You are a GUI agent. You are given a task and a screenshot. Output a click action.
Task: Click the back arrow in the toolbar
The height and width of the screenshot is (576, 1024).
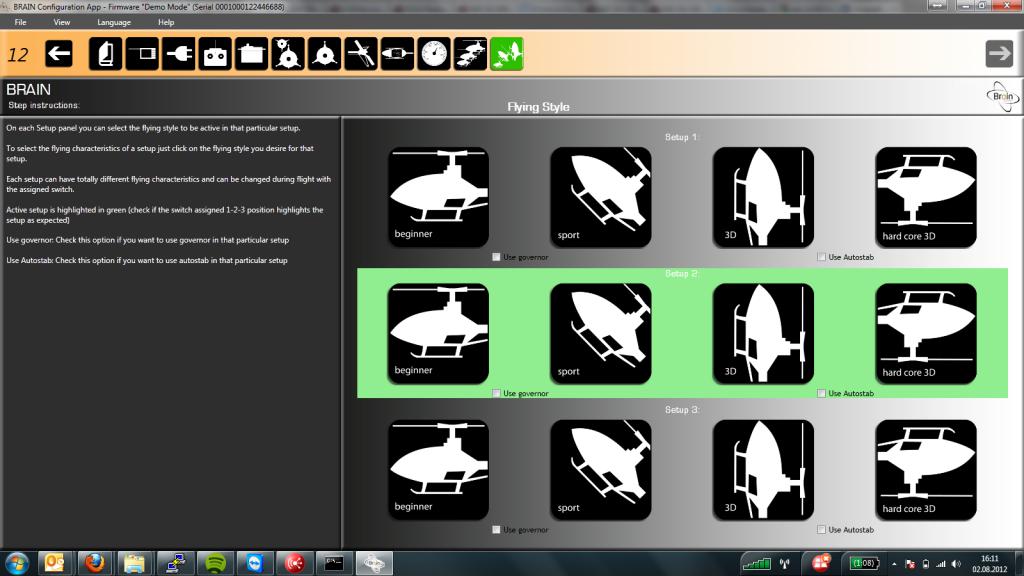click(59, 54)
